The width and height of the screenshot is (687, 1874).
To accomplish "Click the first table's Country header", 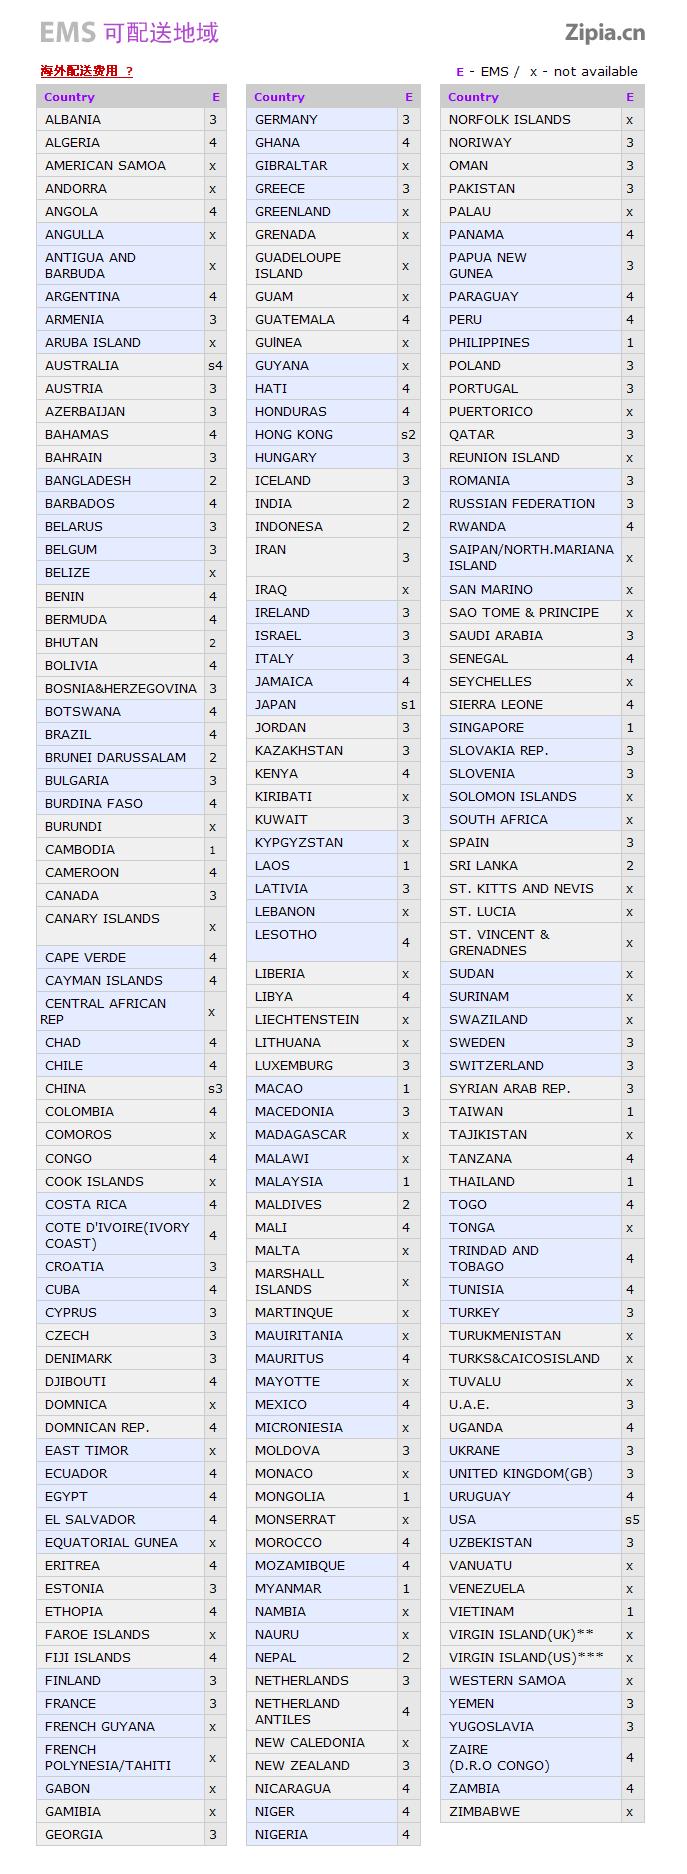I will click(70, 97).
